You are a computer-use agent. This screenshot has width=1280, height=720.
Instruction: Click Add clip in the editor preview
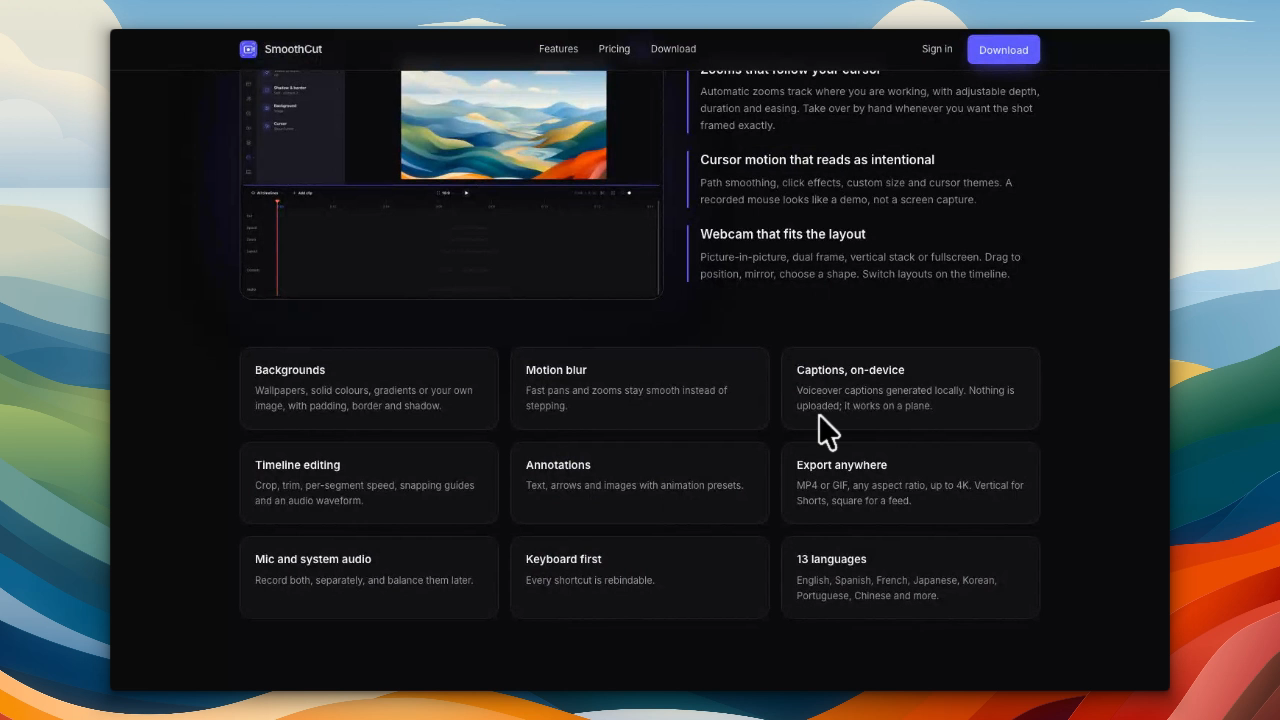click(302, 193)
